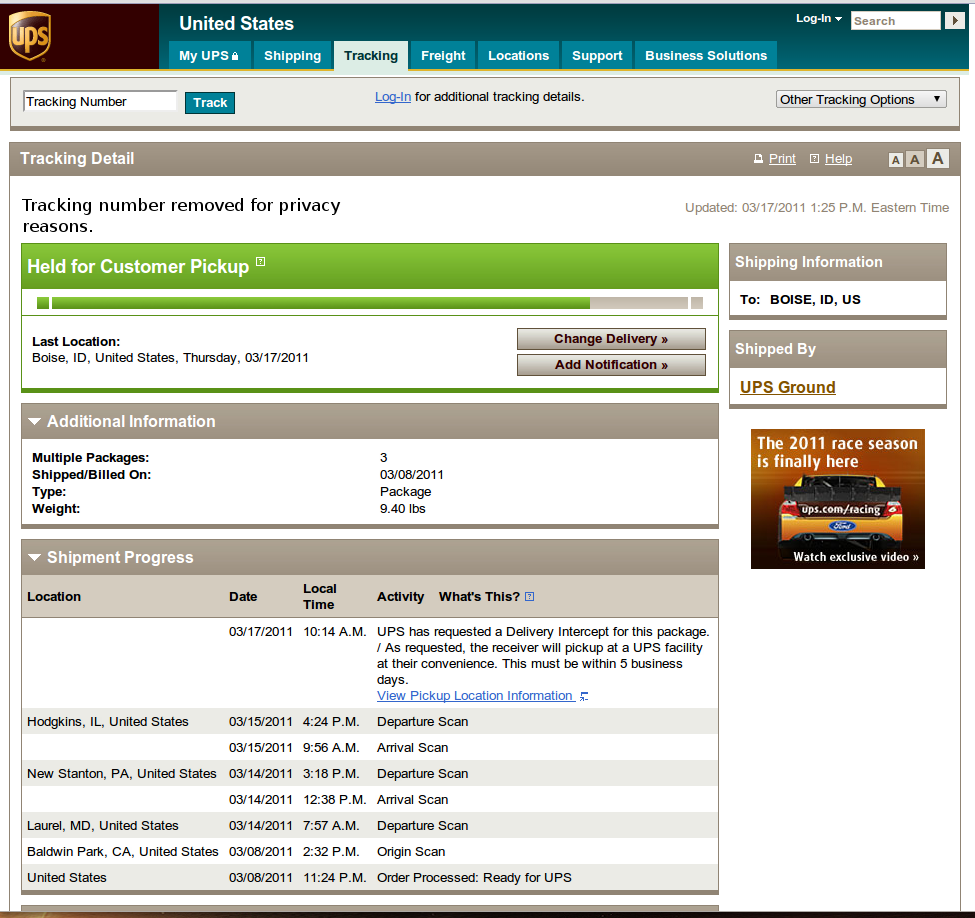Click the 9.40 lbs weight value
This screenshot has width=975, height=918.
point(403,509)
